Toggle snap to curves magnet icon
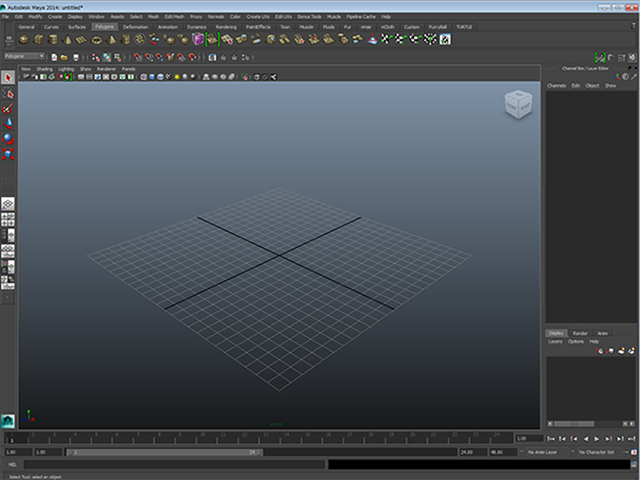 [149, 57]
